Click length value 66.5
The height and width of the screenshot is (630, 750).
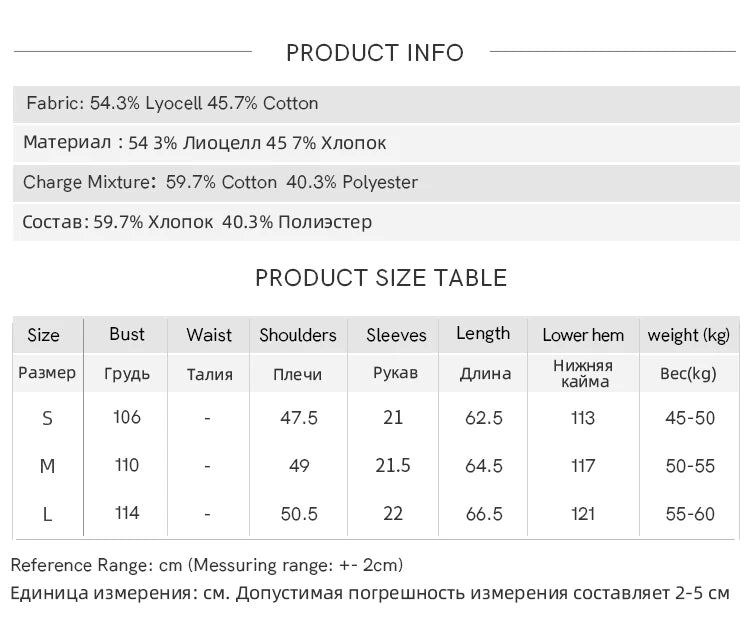click(484, 514)
